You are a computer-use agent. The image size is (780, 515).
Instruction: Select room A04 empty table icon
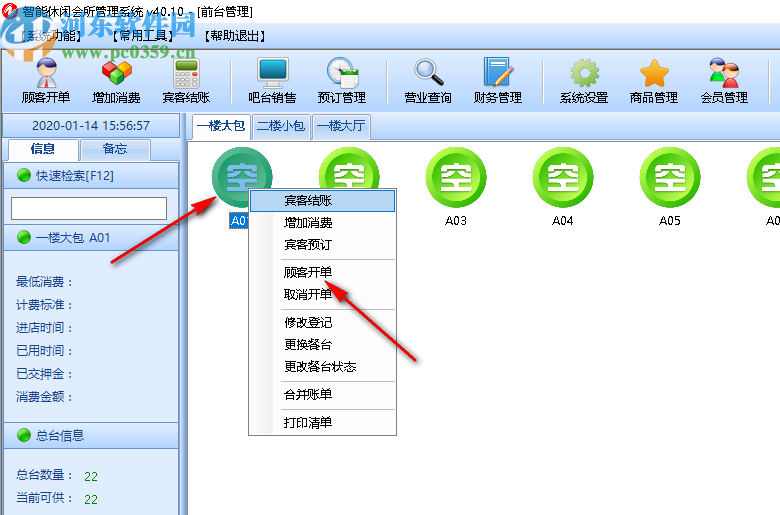click(x=563, y=177)
